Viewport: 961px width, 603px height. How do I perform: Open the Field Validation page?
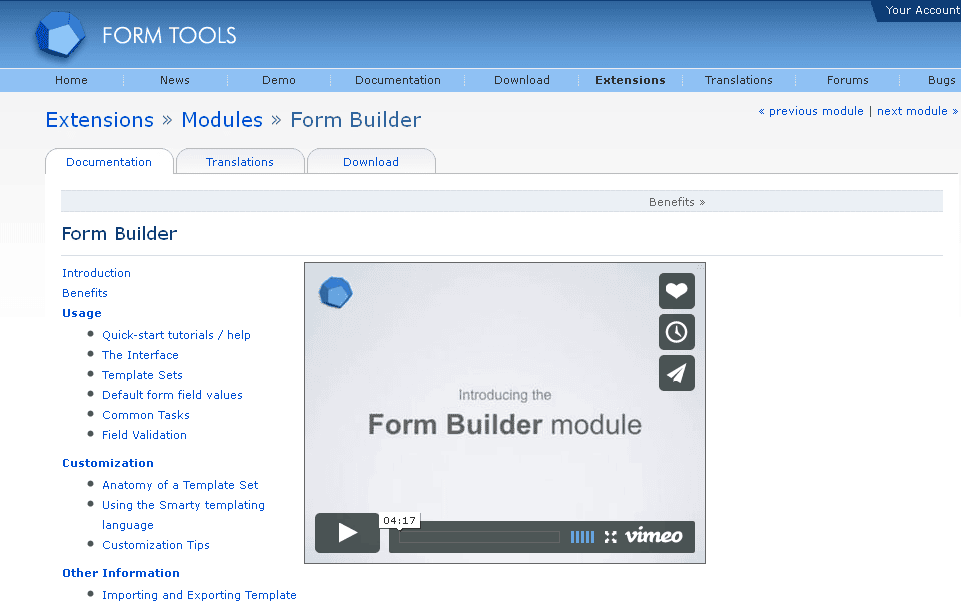click(x=144, y=435)
